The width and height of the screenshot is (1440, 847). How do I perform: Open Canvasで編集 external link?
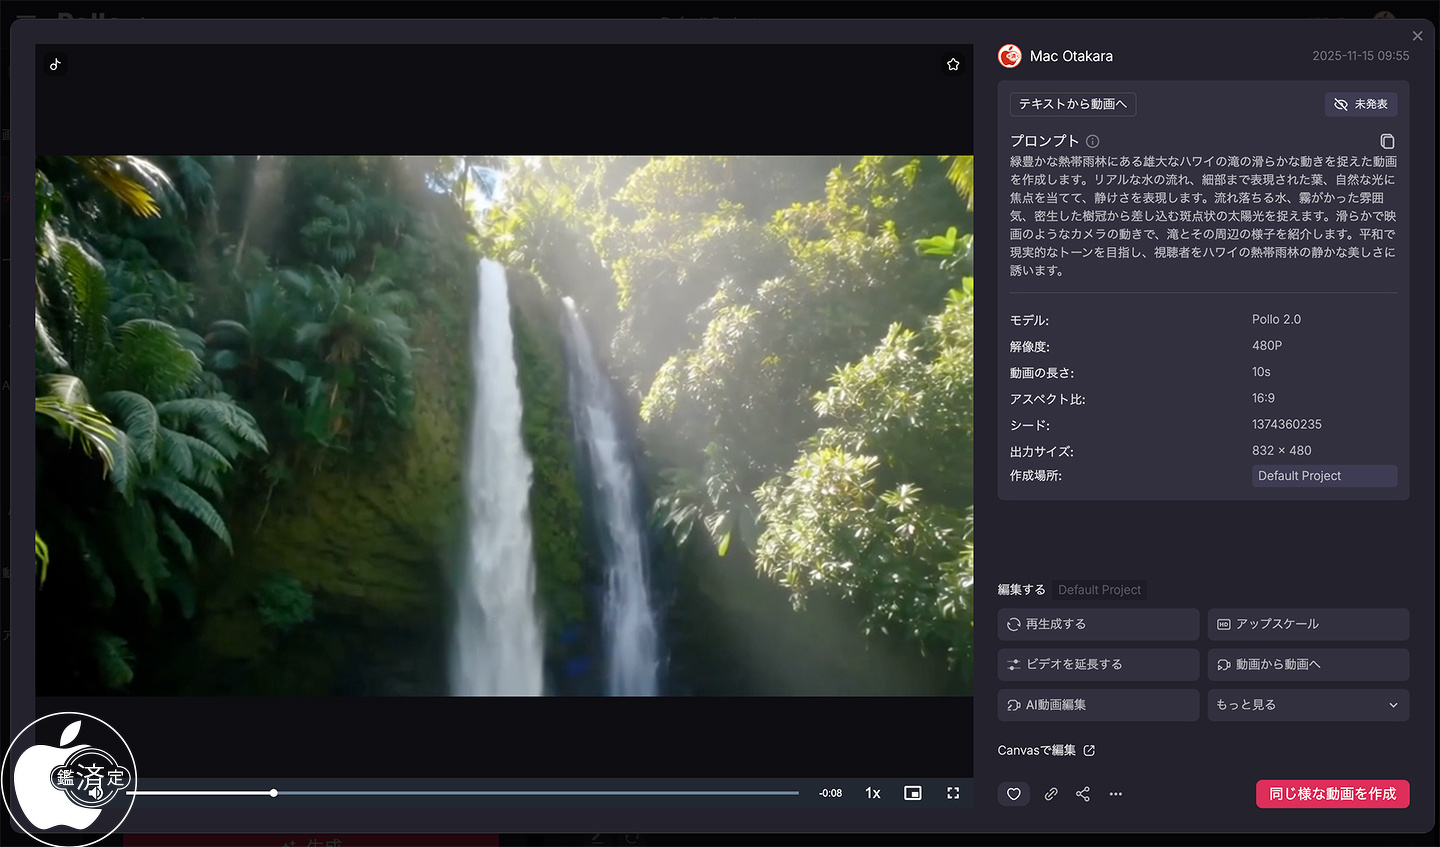[1046, 750]
